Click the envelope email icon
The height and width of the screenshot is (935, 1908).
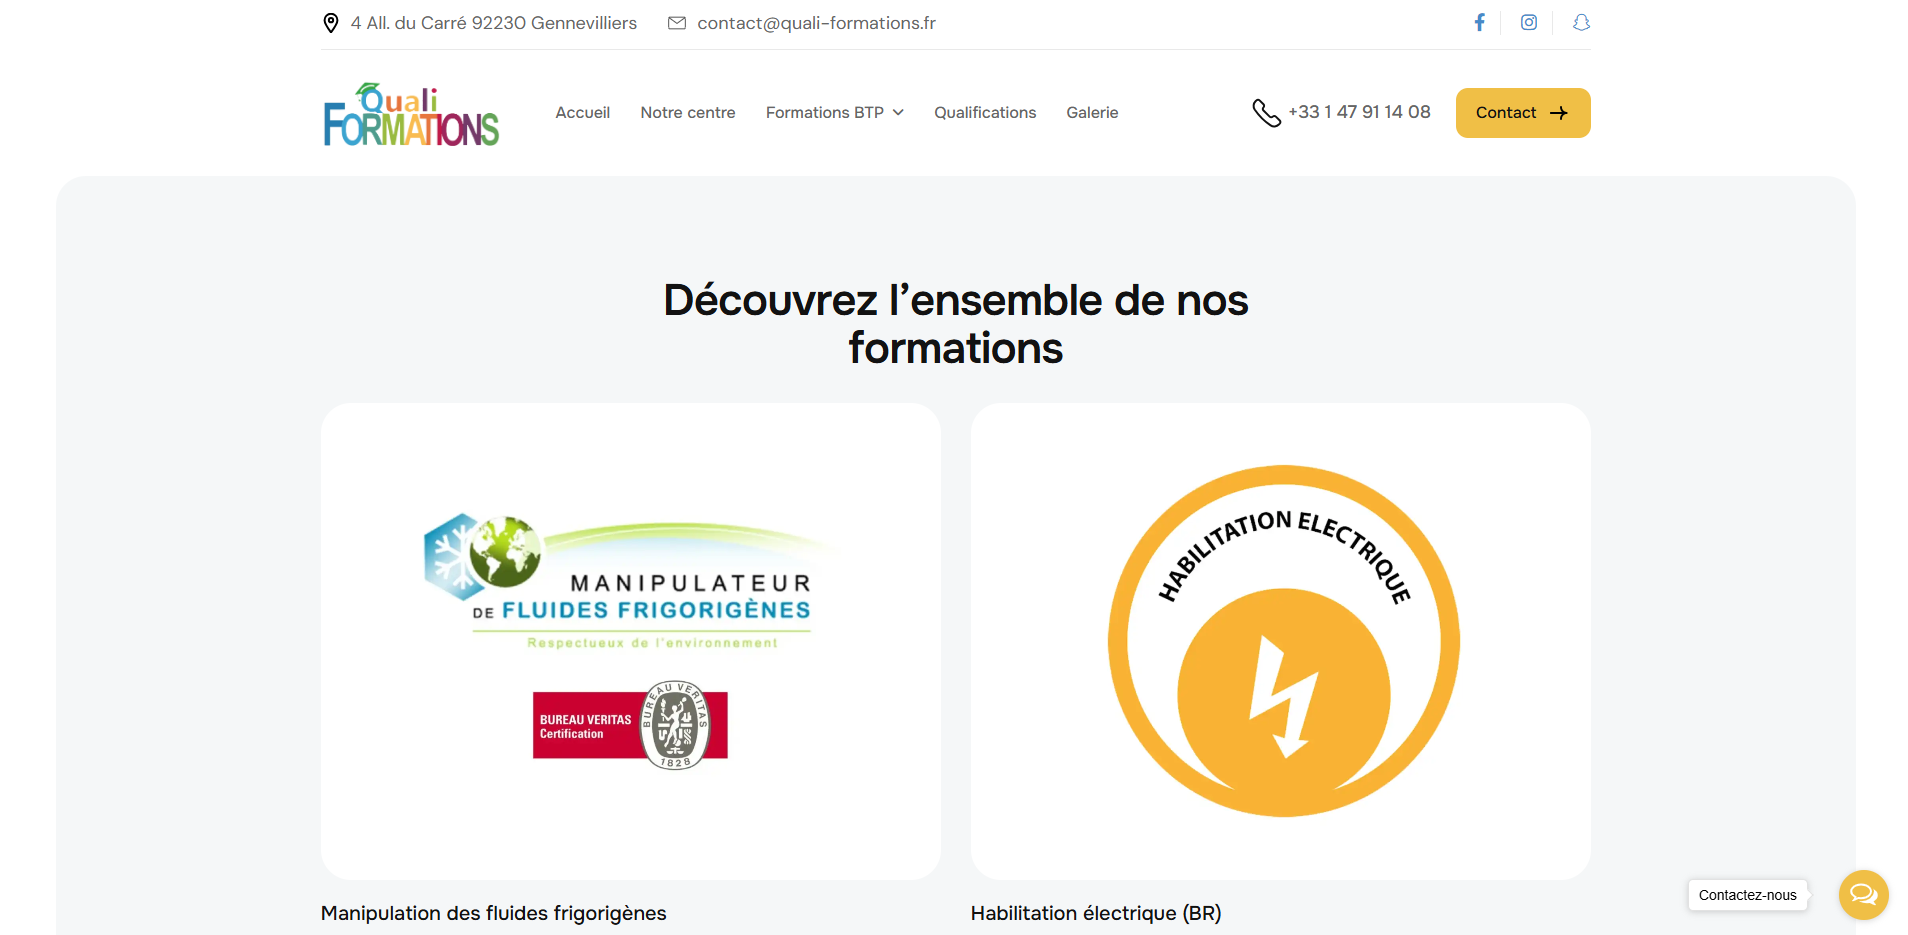pyautogui.click(x=677, y=23)
